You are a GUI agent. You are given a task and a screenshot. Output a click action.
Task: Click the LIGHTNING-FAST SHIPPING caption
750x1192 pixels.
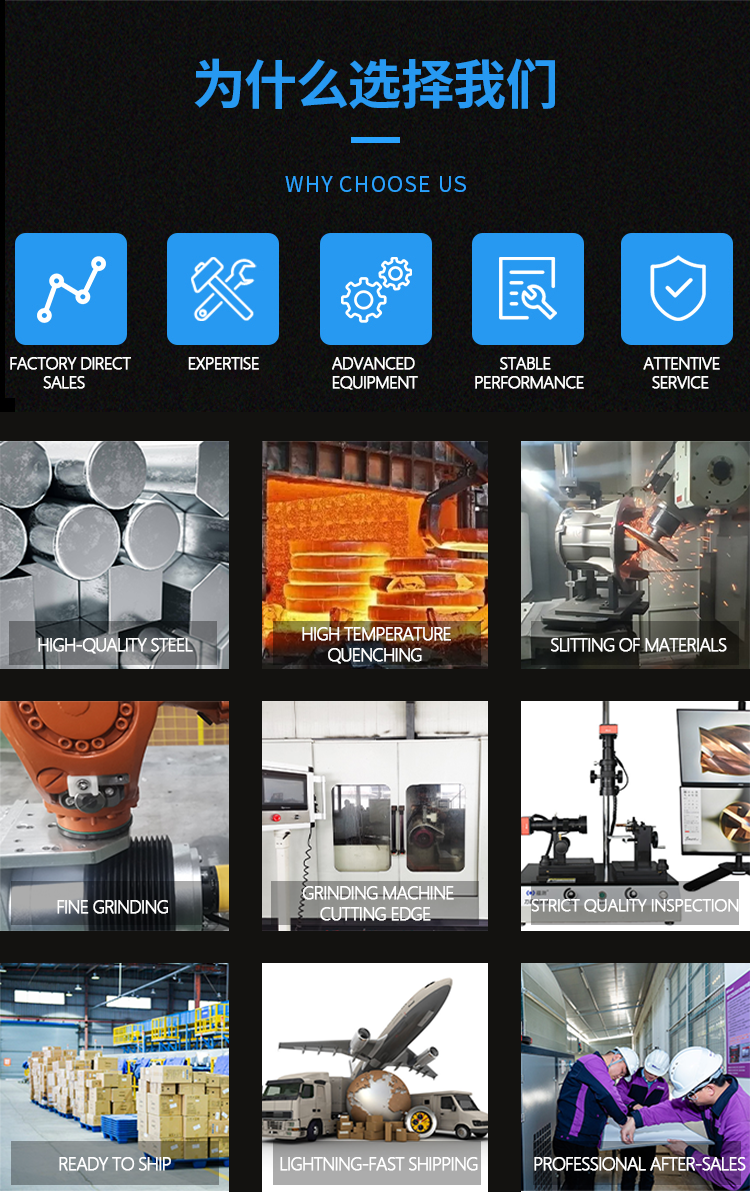(378, 1163)
